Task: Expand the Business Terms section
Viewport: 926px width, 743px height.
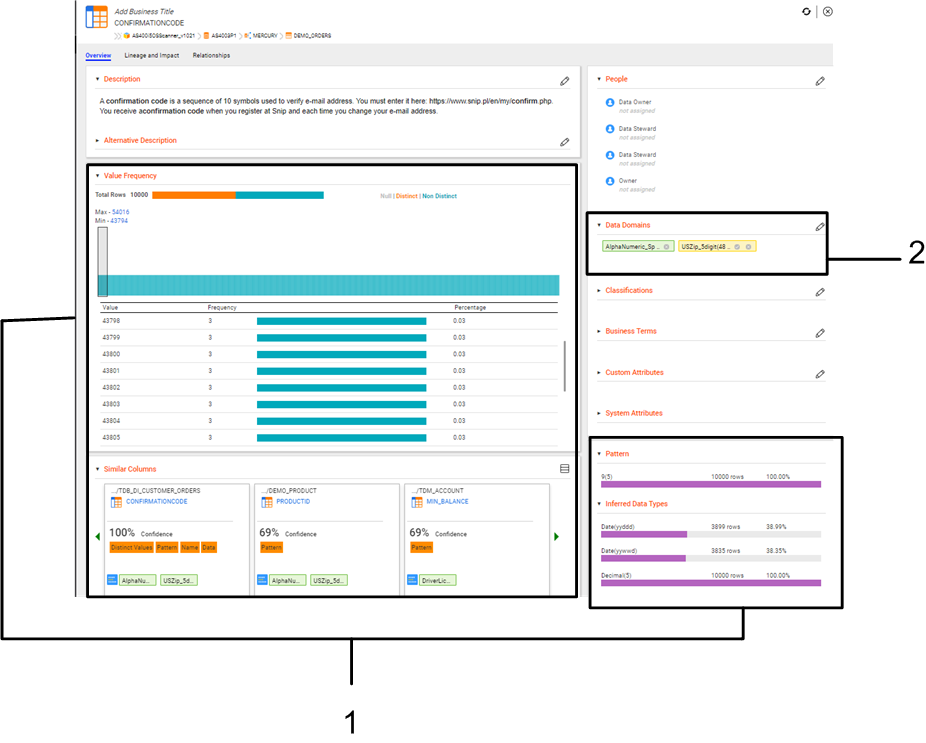Action: click(x=599, y=331)
